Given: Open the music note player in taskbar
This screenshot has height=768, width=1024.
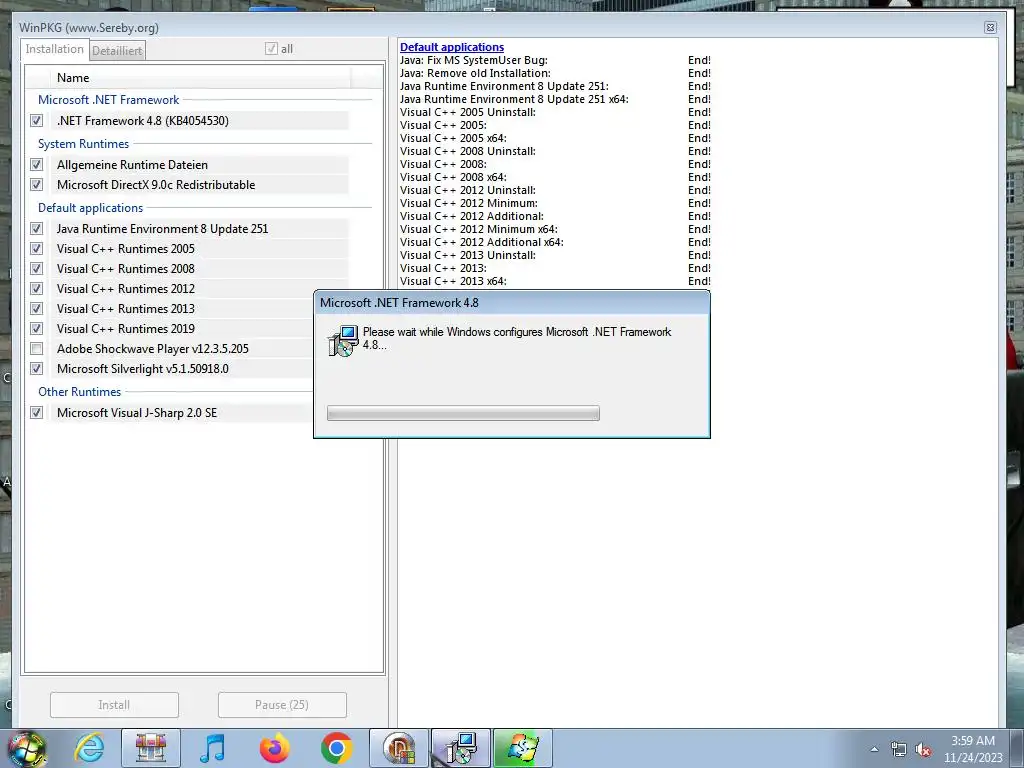Looking at the screenshot, I should 212,748.
